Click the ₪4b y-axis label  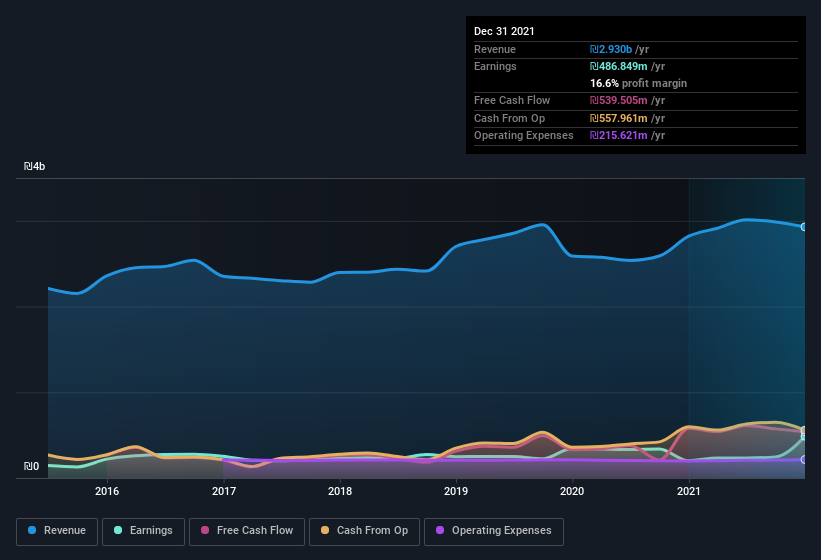[x=35, y=166]
